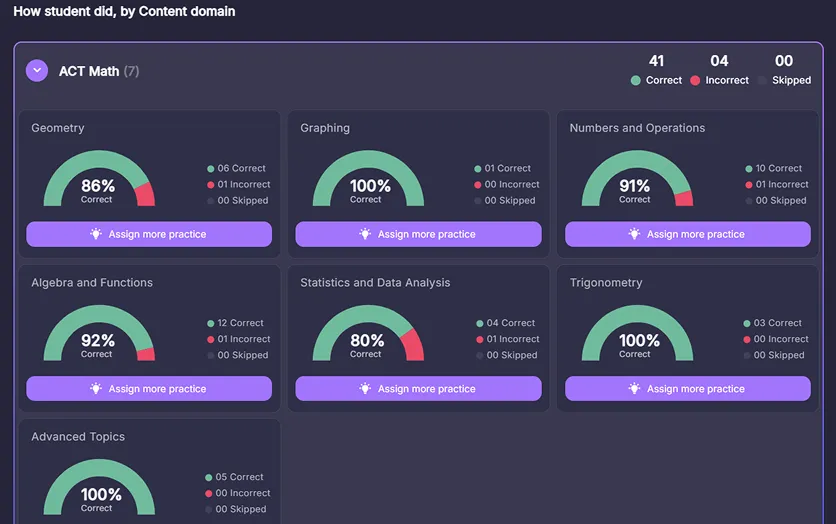
Task: Click '00 Incorrect' in Trigonometry card
Action: 781,338
